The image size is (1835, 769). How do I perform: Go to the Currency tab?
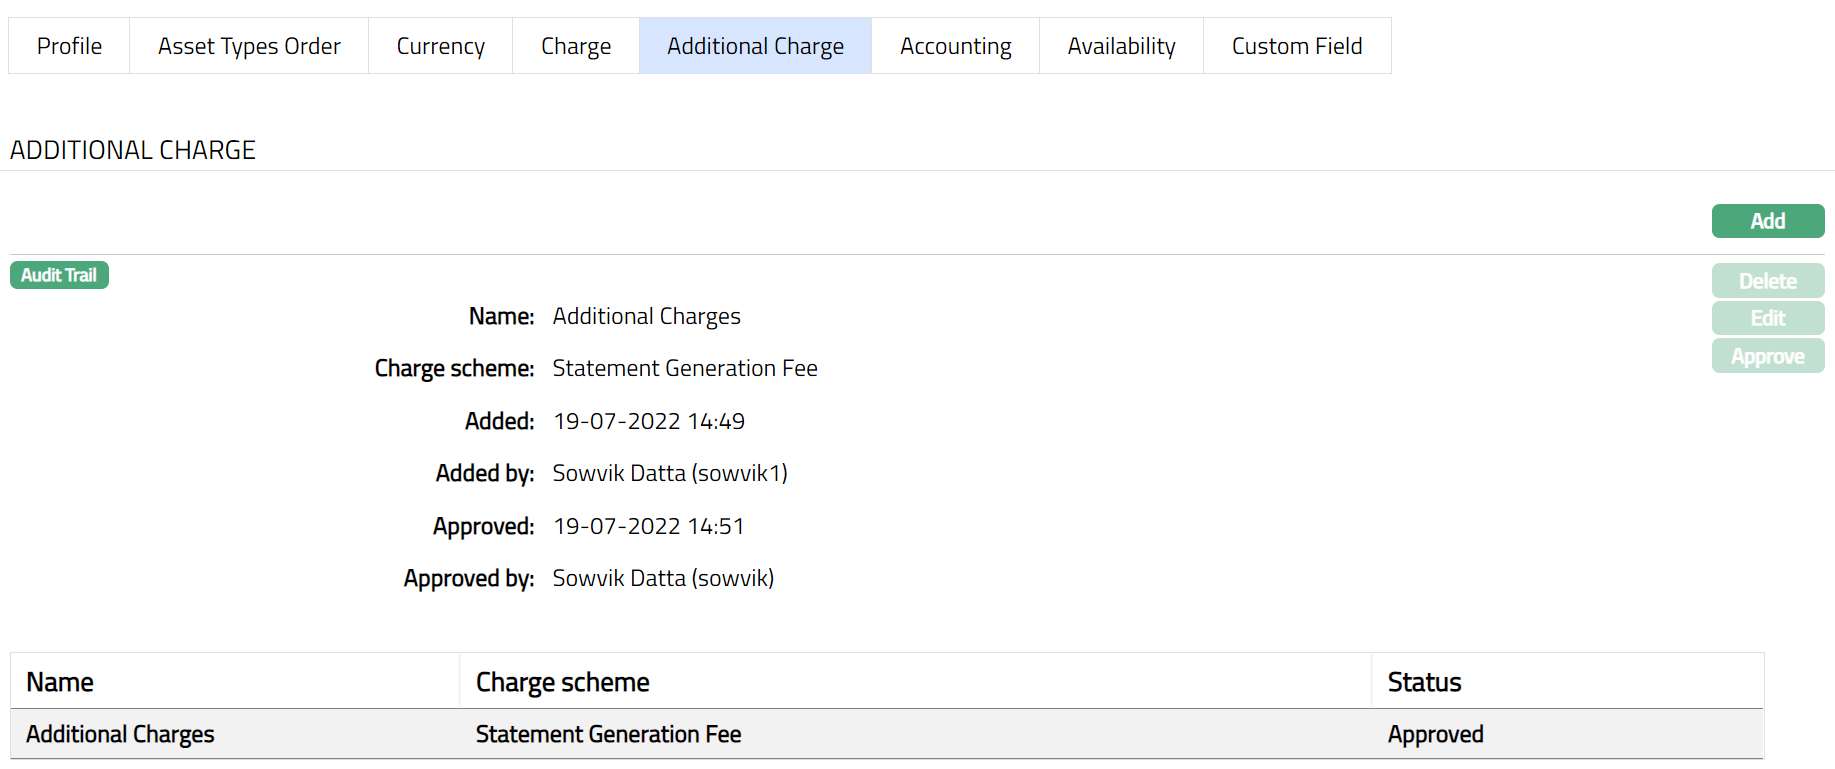[440, 46]
